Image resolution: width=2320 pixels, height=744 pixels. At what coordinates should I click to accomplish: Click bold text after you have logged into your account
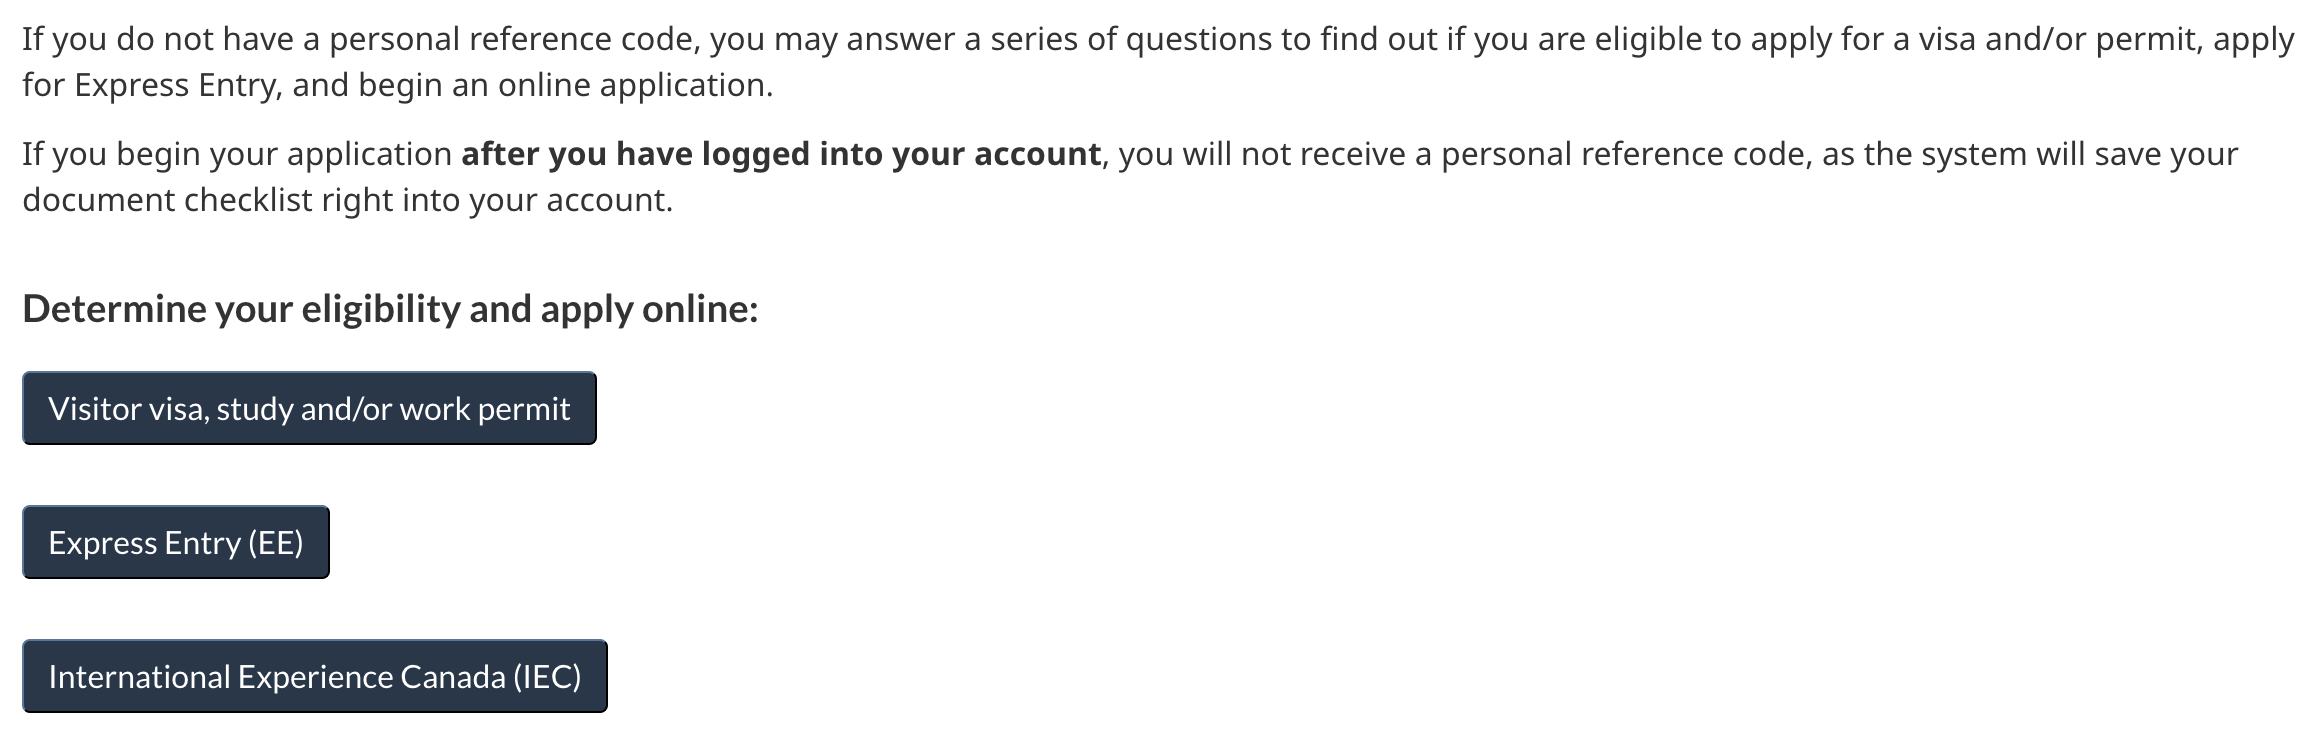(781, 154)
